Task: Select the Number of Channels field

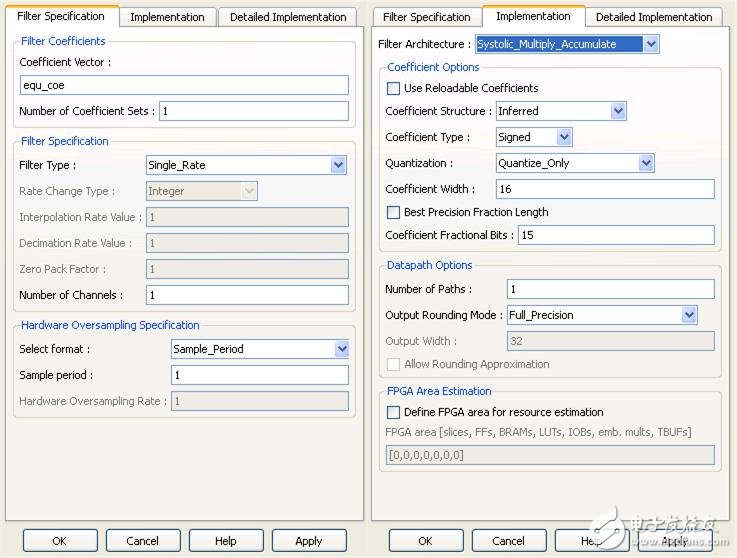Action: (x=246, y=295)
